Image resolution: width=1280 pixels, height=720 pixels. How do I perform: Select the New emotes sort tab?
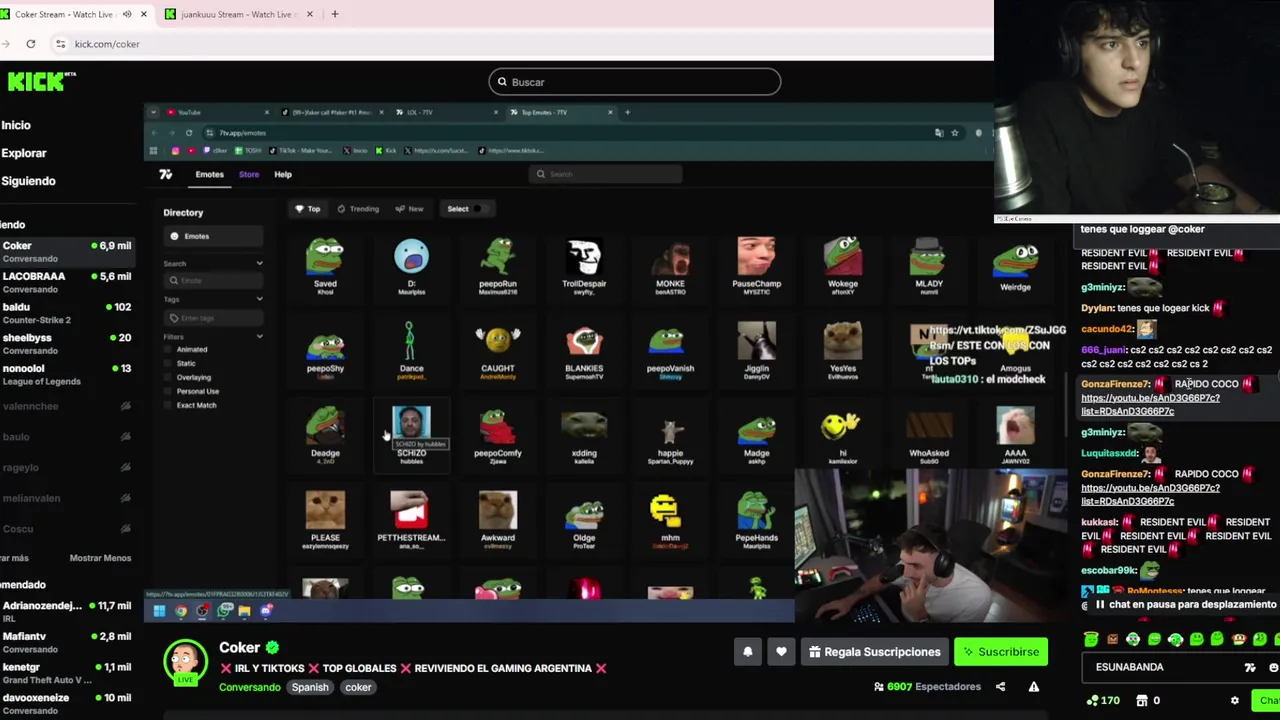pyautogui.click(x=410, y=209)
